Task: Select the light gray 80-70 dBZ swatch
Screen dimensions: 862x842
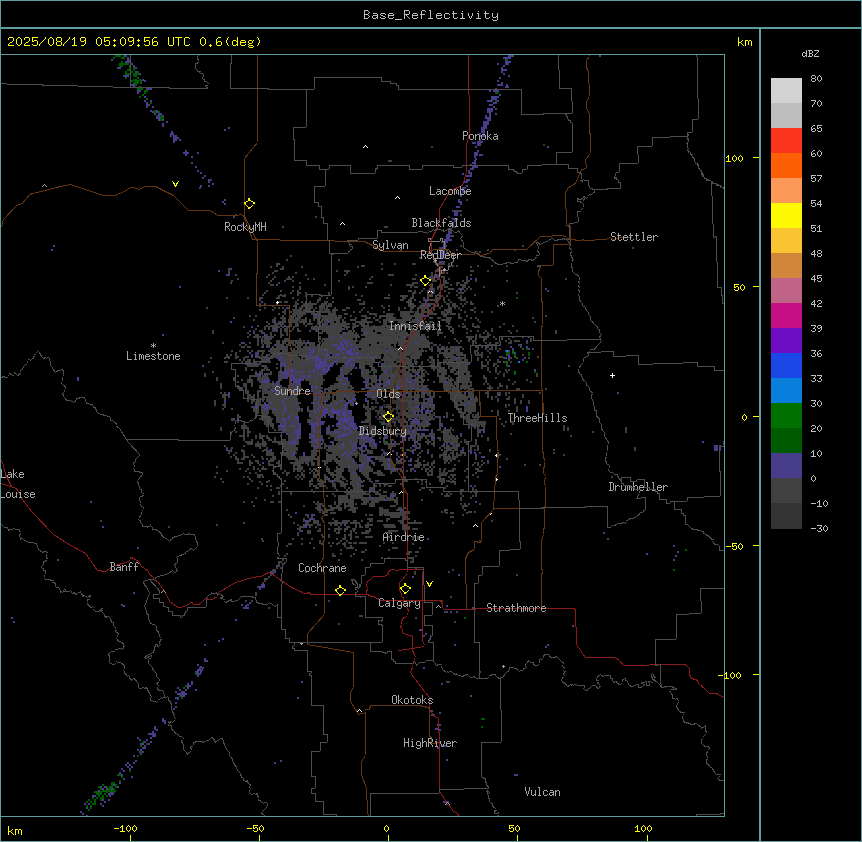Action: click(x=786, y=91)
